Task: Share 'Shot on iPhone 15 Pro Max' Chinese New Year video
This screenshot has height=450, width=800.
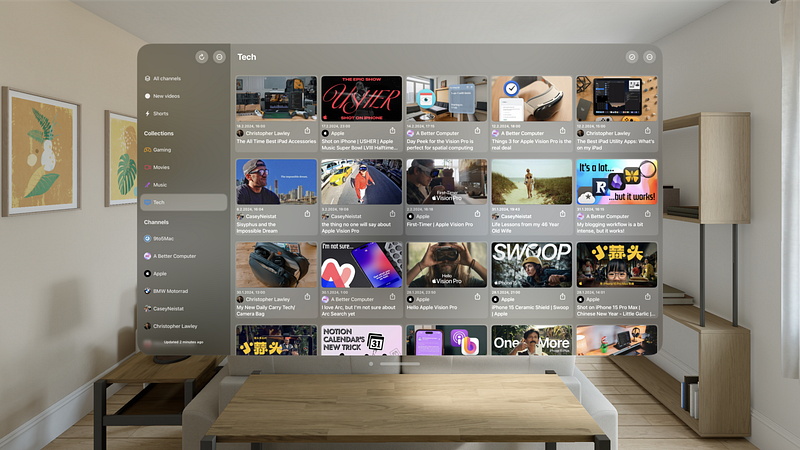Action: (x=647, y=296)
